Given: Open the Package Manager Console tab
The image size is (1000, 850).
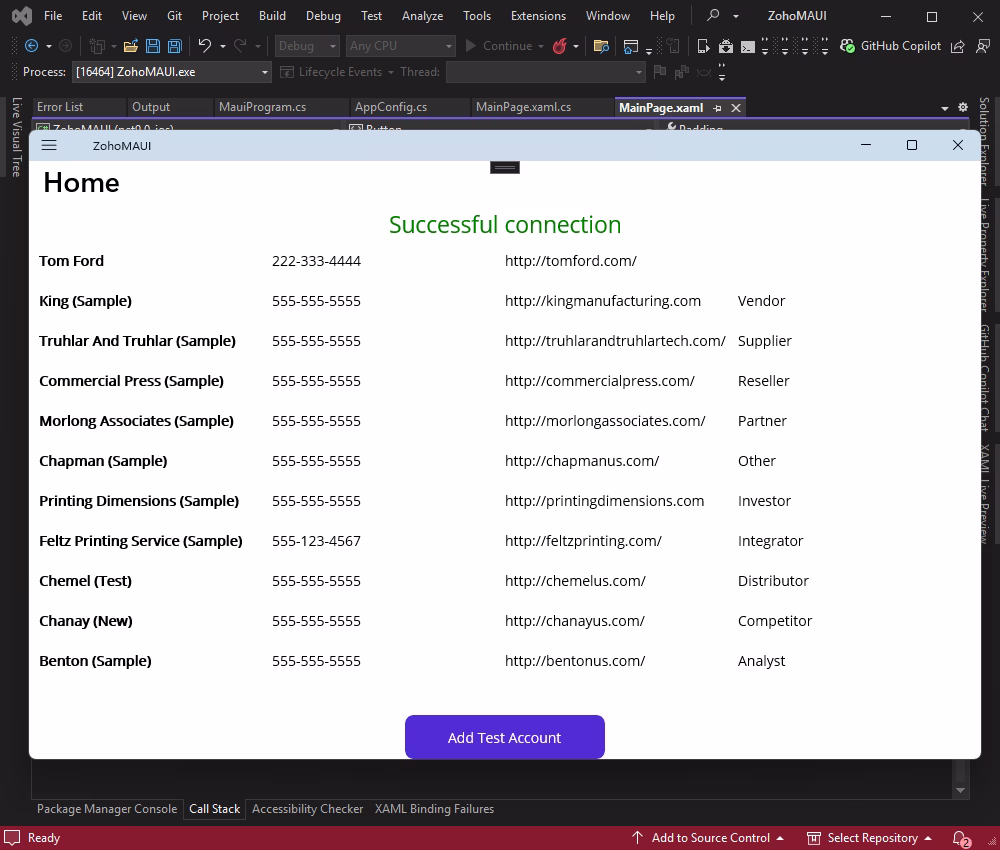Looking at the screenshot, I should [x=107, y=809].
